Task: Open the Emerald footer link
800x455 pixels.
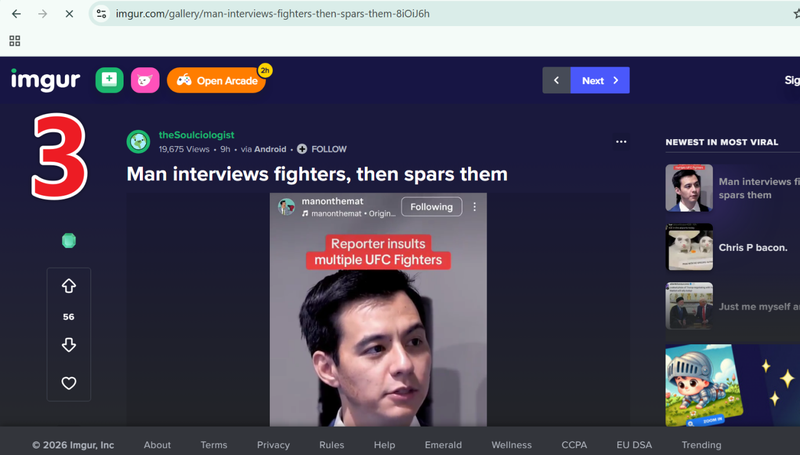Action: (x=443, y=445)
